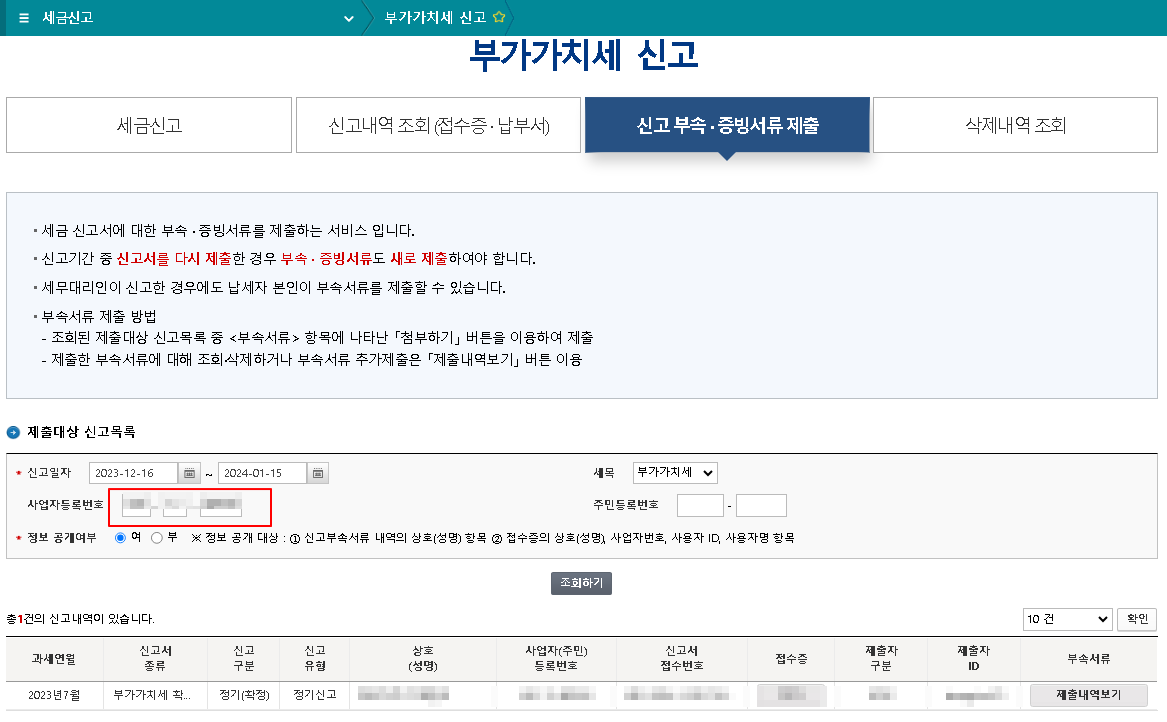
Task: Click the 2023년7월 cell in the table
Action: click(54, 695)
